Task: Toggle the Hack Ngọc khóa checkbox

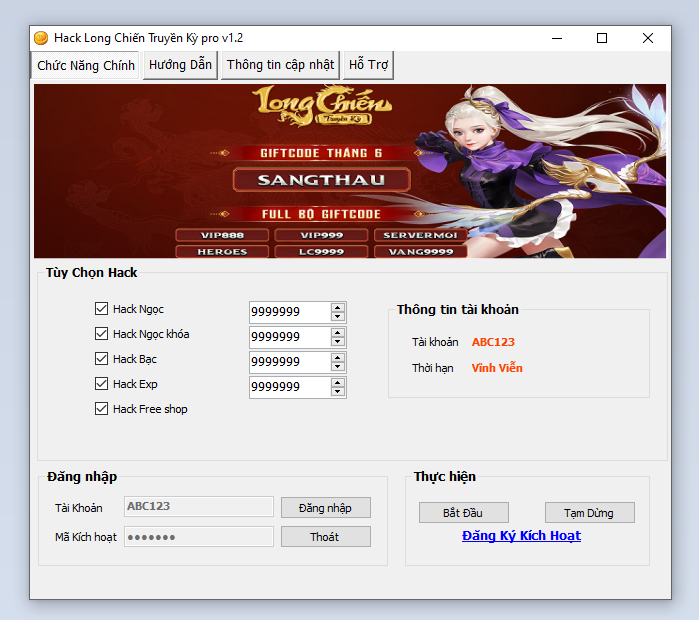Action: [x=101, y=334]
